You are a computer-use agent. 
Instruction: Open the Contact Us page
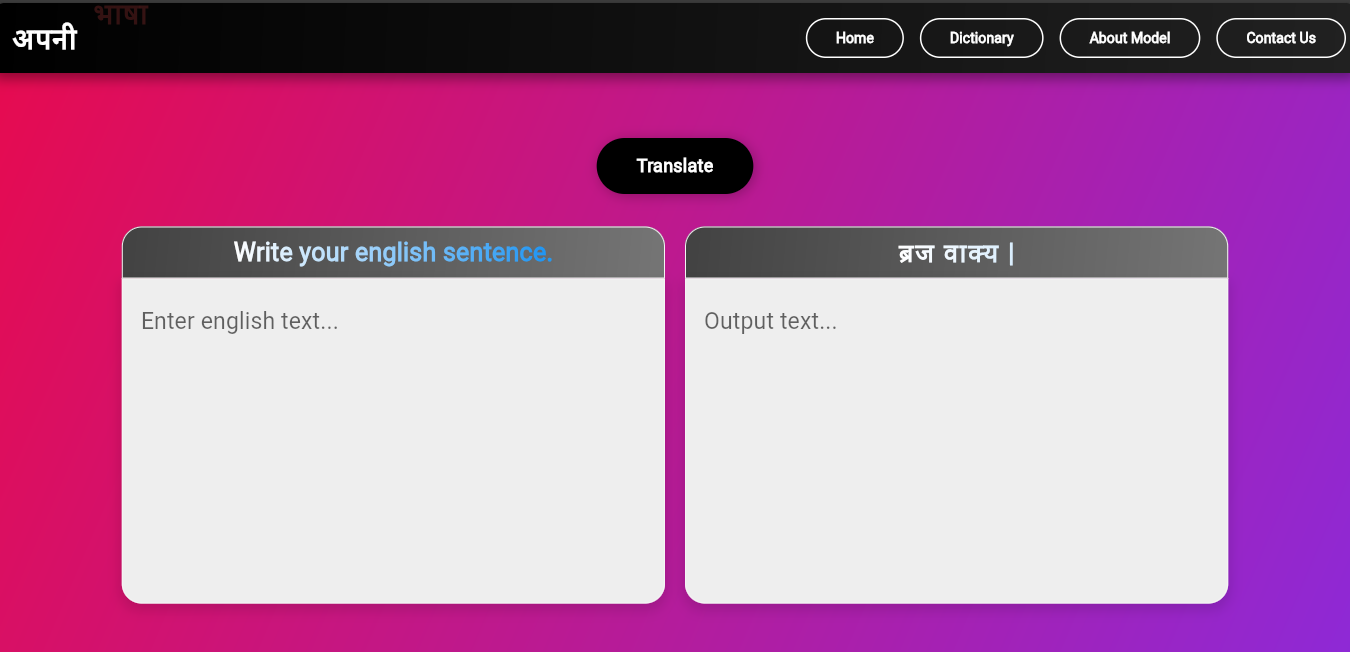[x=1281, y=38]
